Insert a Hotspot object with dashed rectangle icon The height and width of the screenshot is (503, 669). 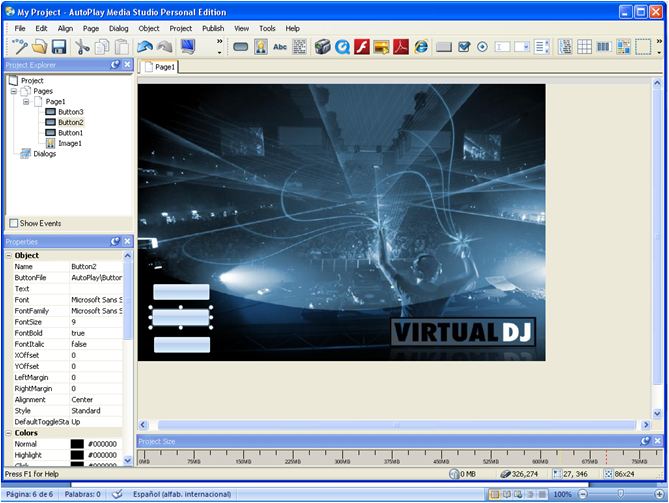point(643,47)
